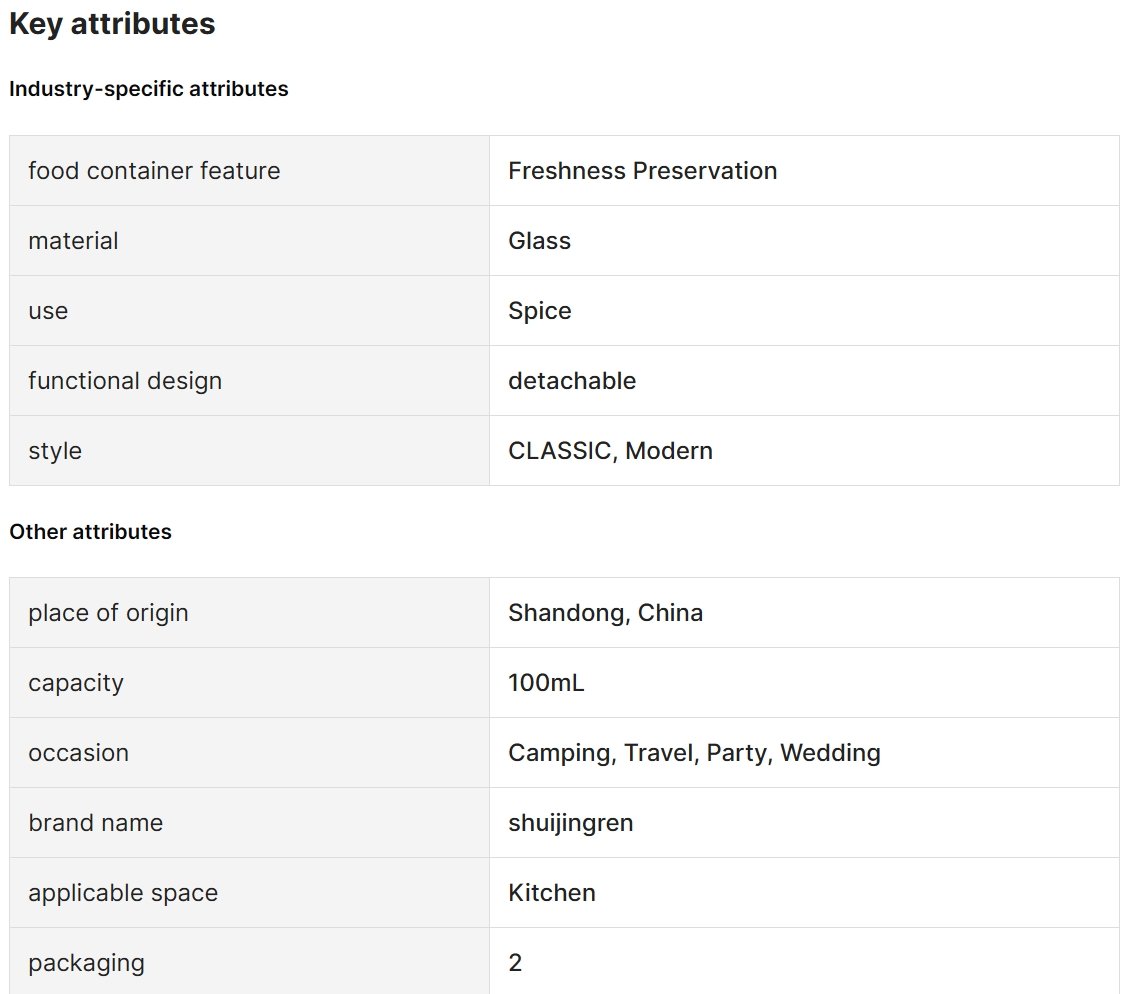Select the food container feature label
Image resolution: width=1128 pixels, height=994 pixels.
(154, 170)
